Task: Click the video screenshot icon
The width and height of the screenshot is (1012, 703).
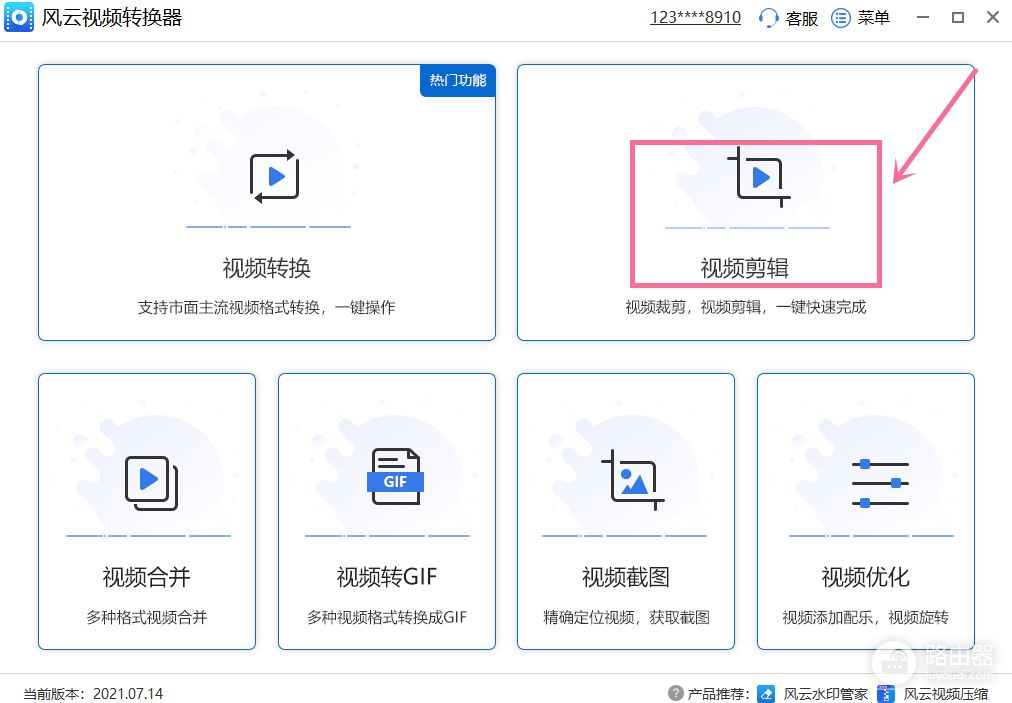Action: point(630,480)
